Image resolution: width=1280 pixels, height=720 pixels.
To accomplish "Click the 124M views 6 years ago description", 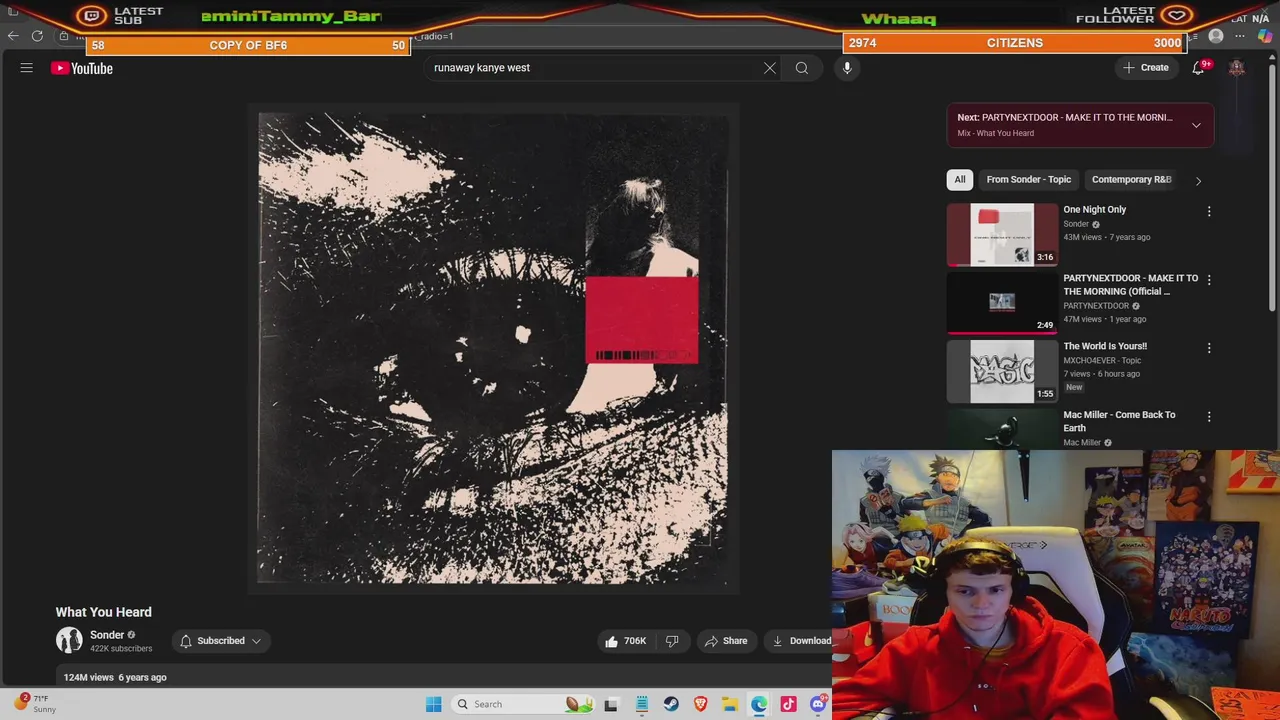I will (x=115, y=678).
